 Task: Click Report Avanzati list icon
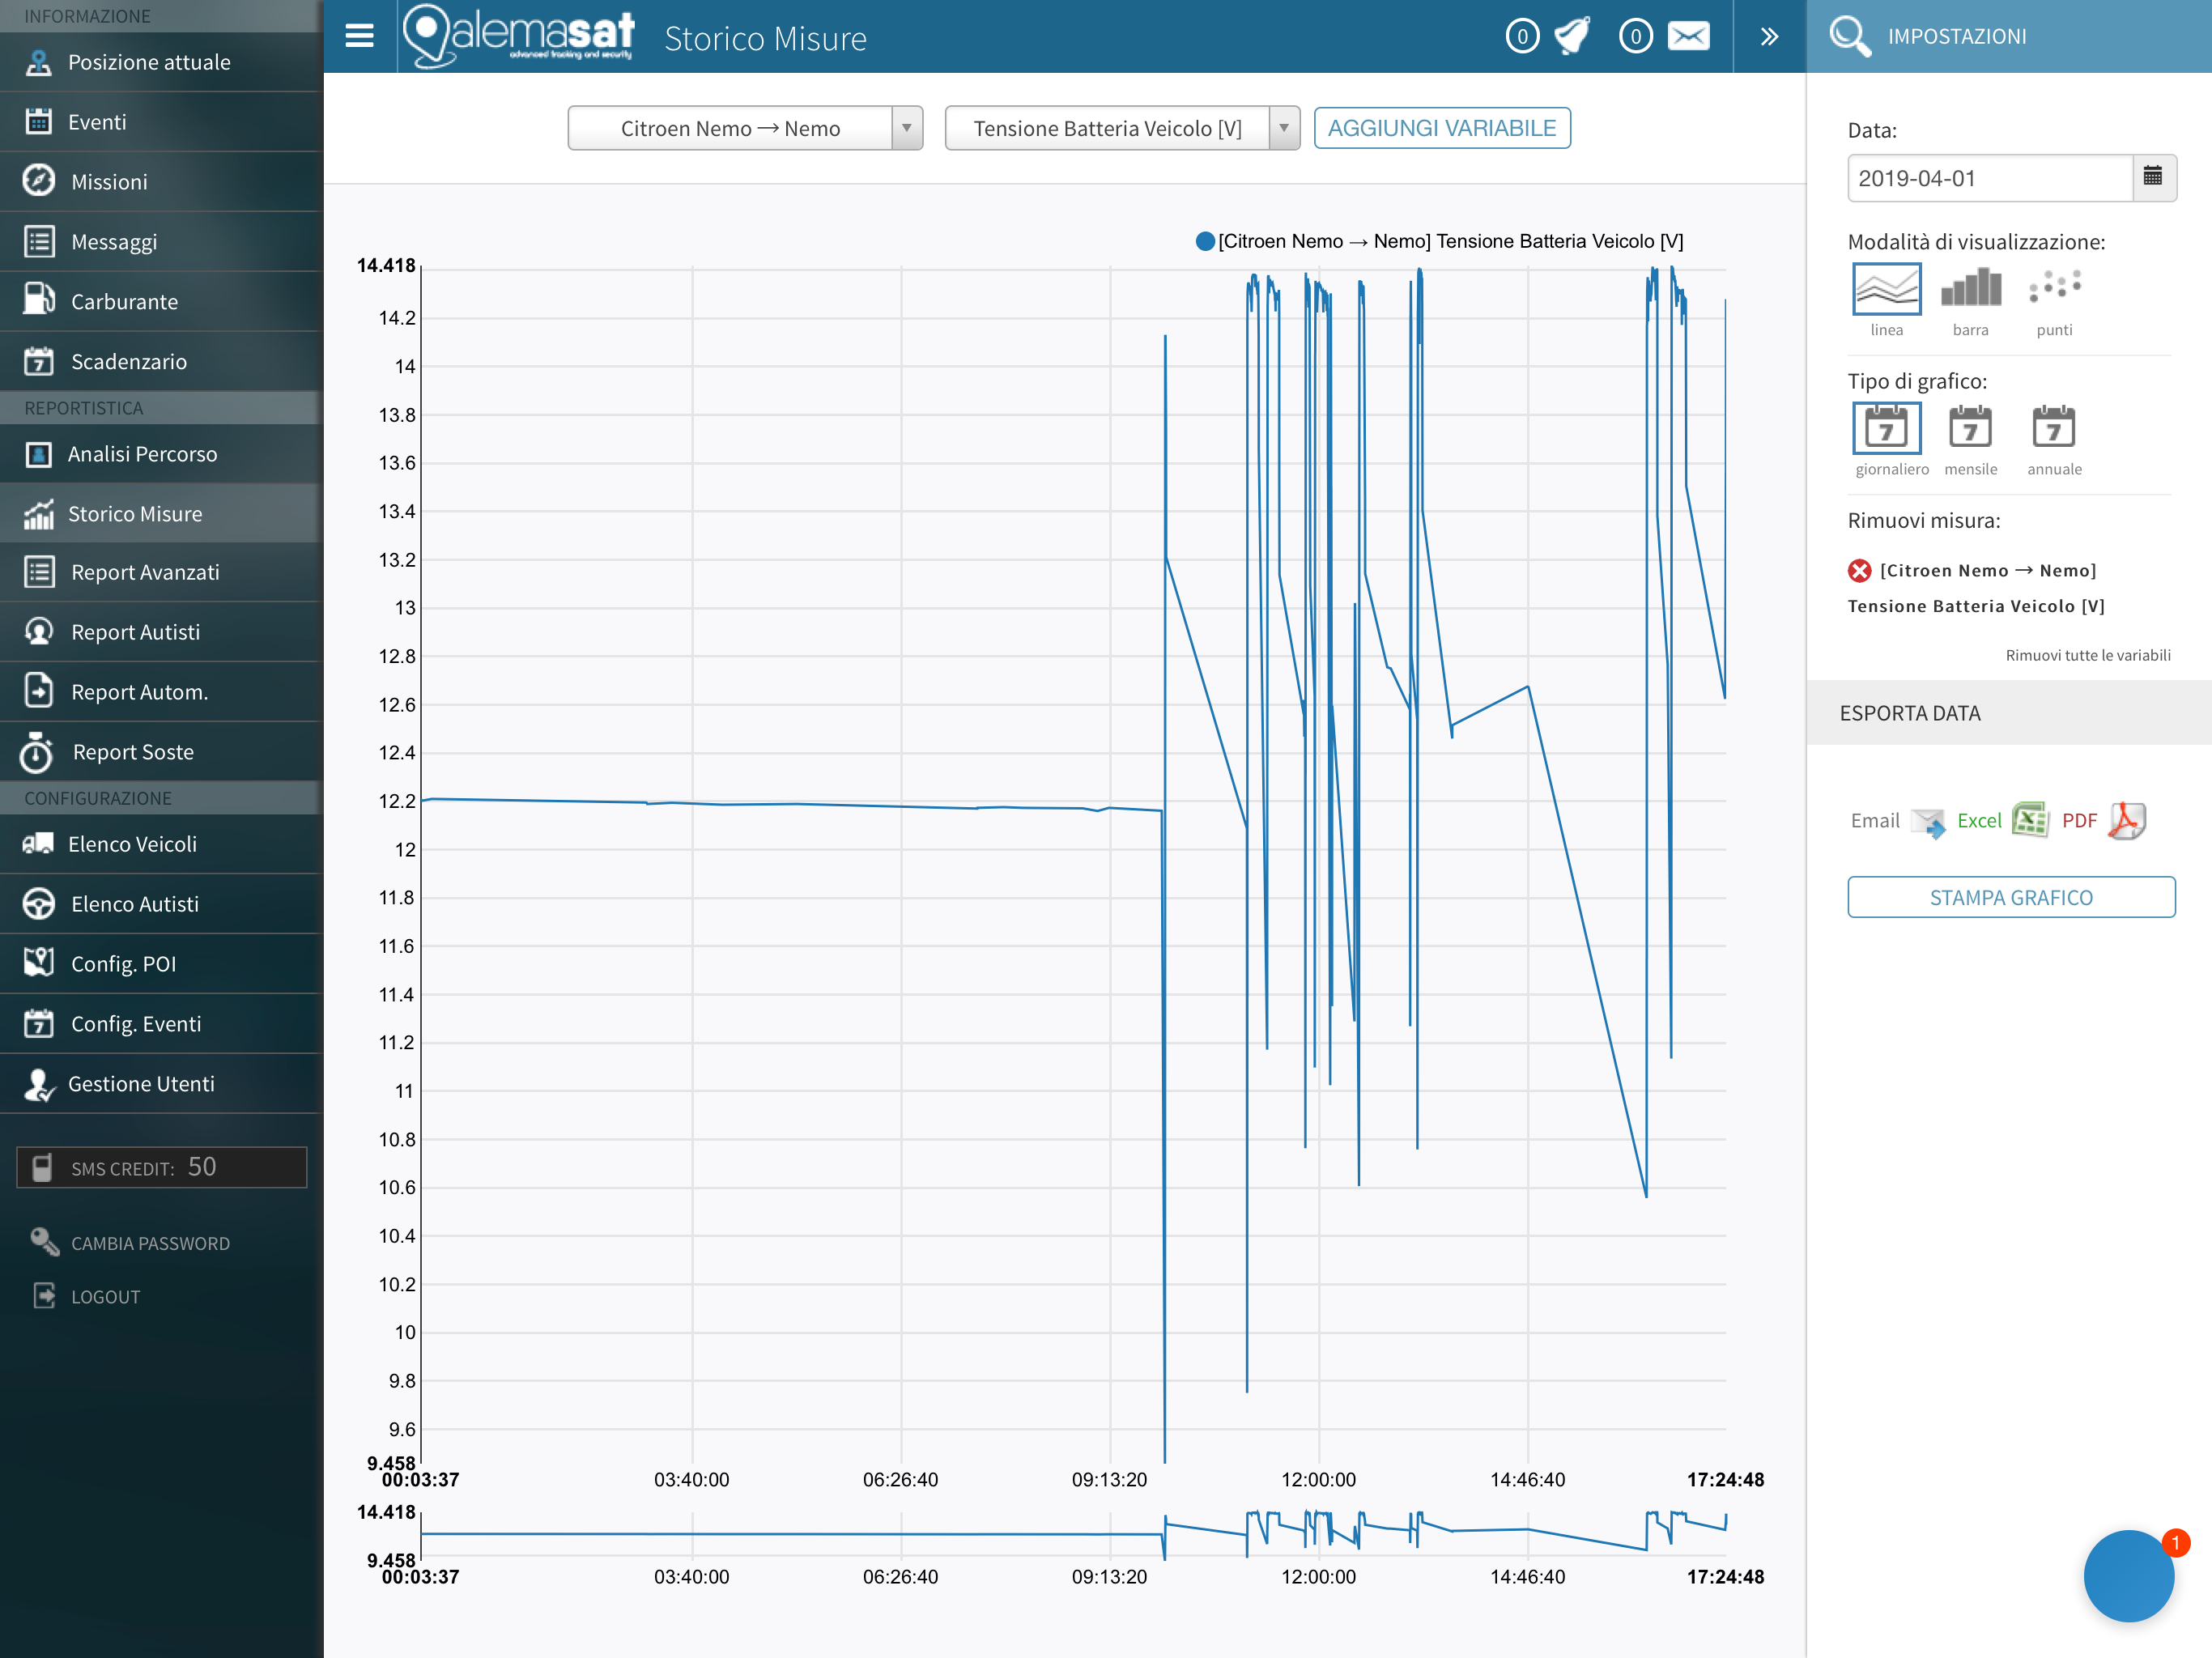pyautogui.click(x=39, y=572)
